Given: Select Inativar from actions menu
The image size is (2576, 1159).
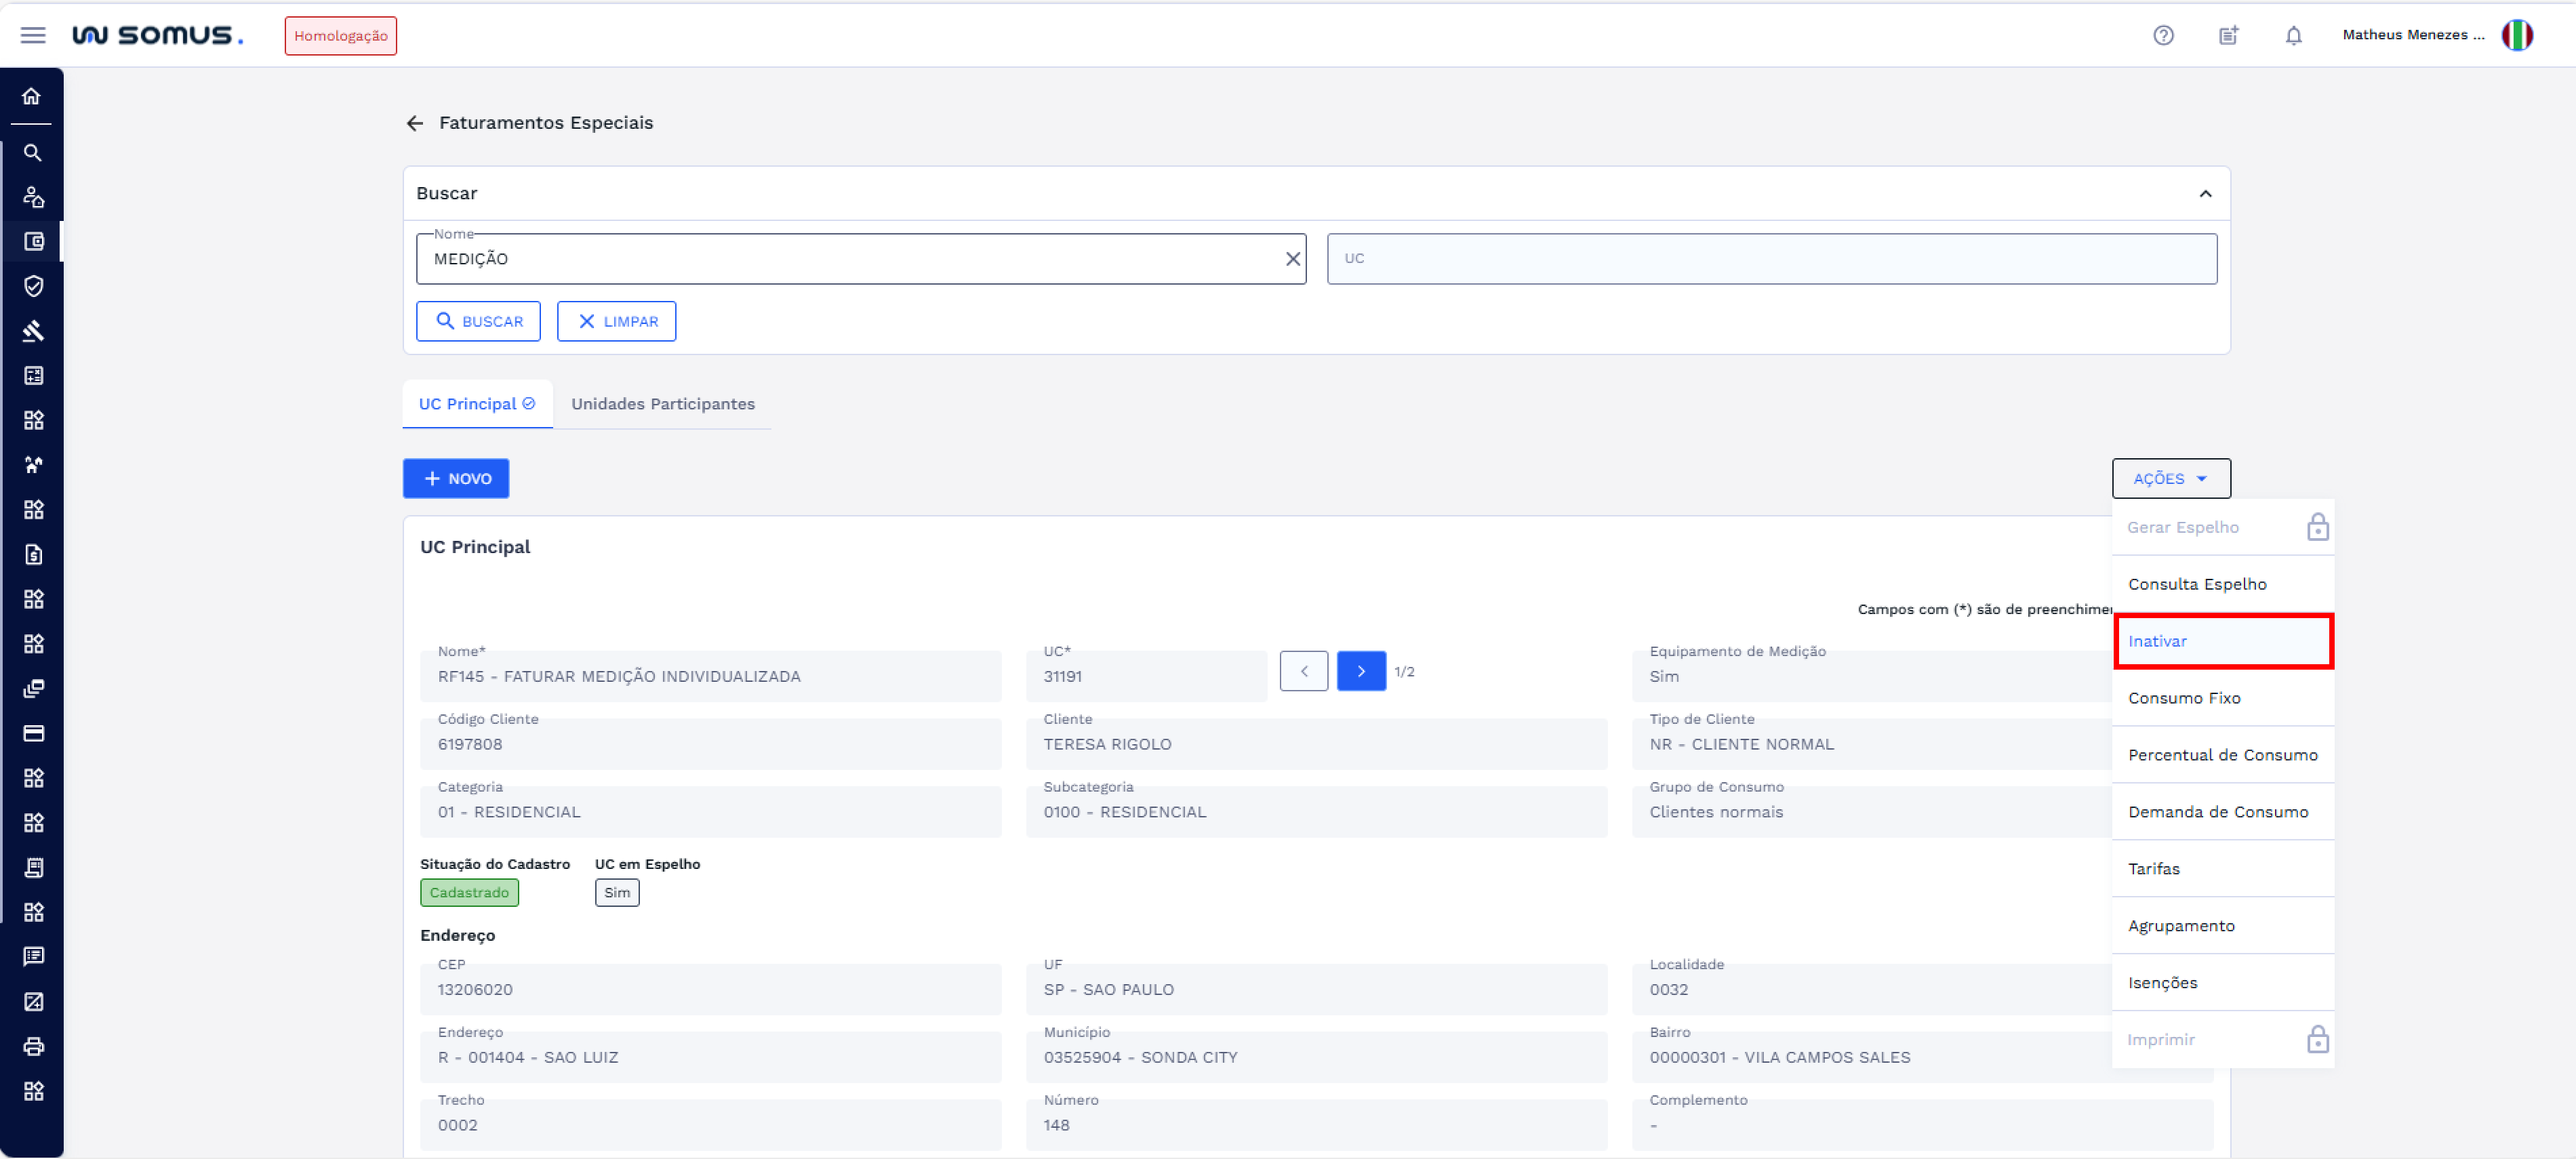Looking at the screenshot, I should click(x=2222, y=641).
